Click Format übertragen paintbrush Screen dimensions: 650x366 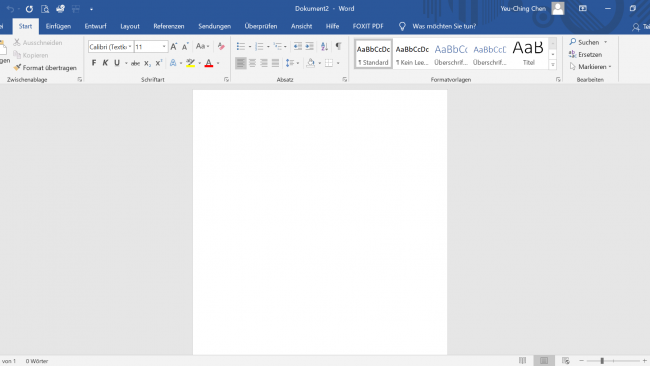pyautogui.click(x=45, y=68)
